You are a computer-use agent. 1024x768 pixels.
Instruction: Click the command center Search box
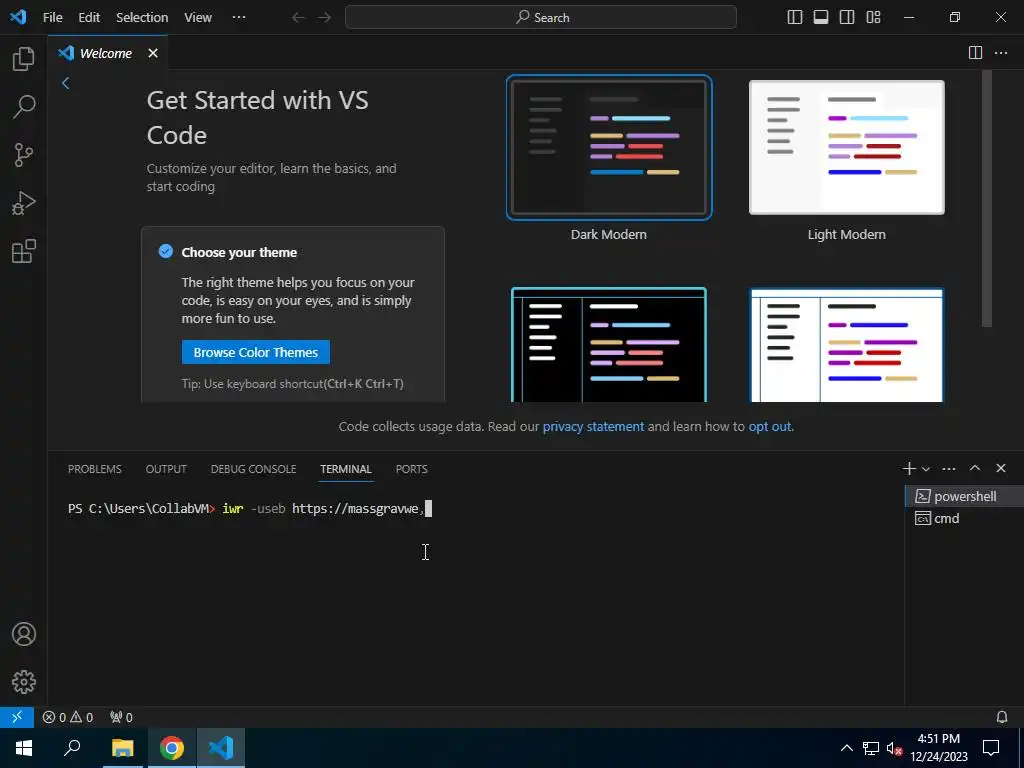pyautogui.click(x=541, y=18)
